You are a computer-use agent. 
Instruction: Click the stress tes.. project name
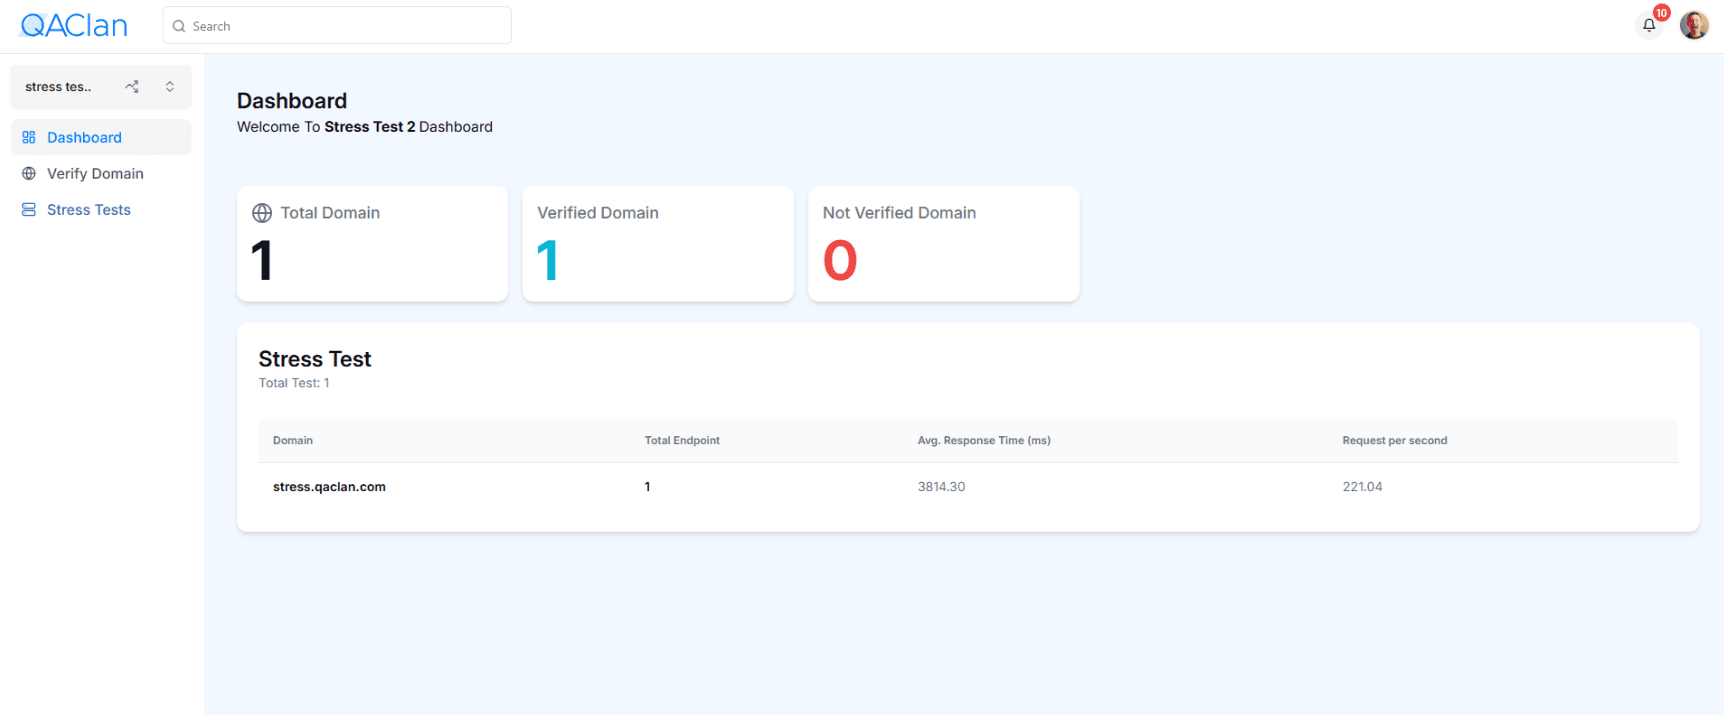coord(58,87)
